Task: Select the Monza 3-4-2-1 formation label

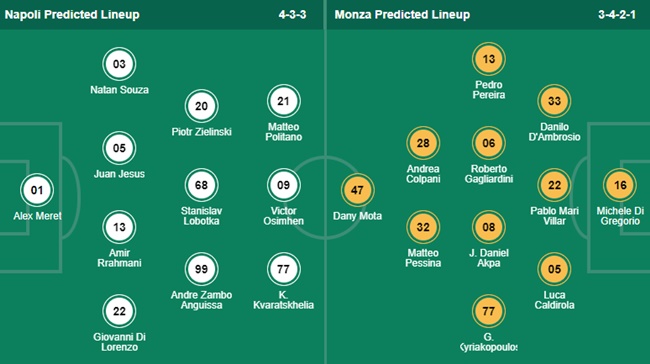Action: coord(617,15)
